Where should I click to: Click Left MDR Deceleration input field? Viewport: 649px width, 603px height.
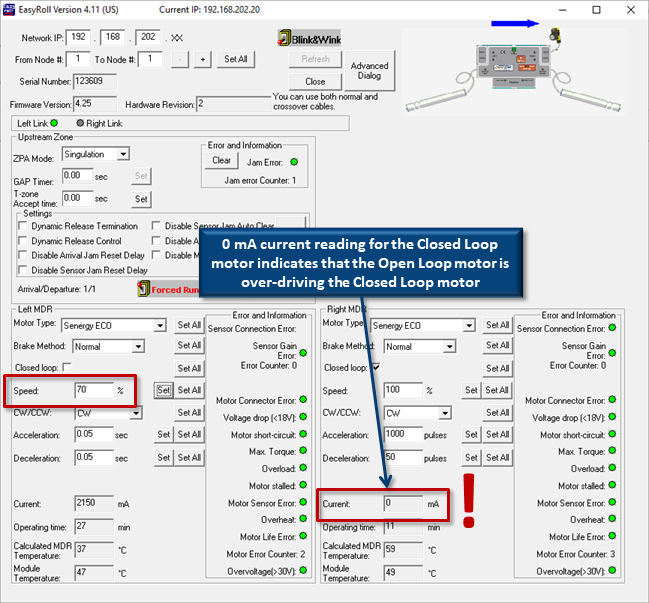click(94, 457)
